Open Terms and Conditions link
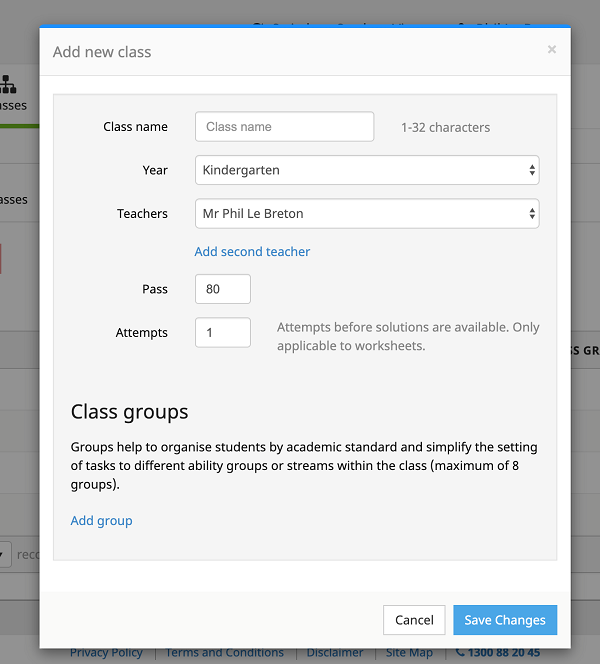 224,653
